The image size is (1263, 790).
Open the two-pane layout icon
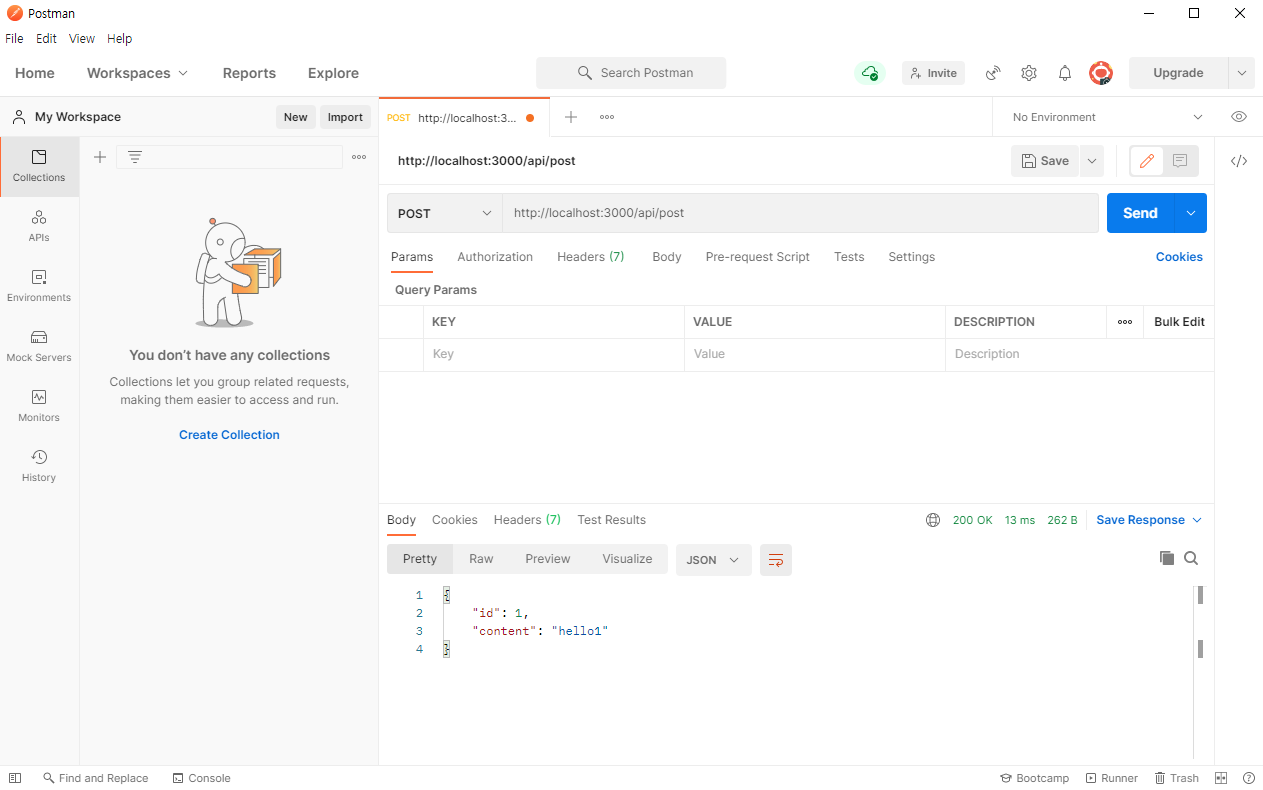pyautogui.click(x=1221, y=778)
